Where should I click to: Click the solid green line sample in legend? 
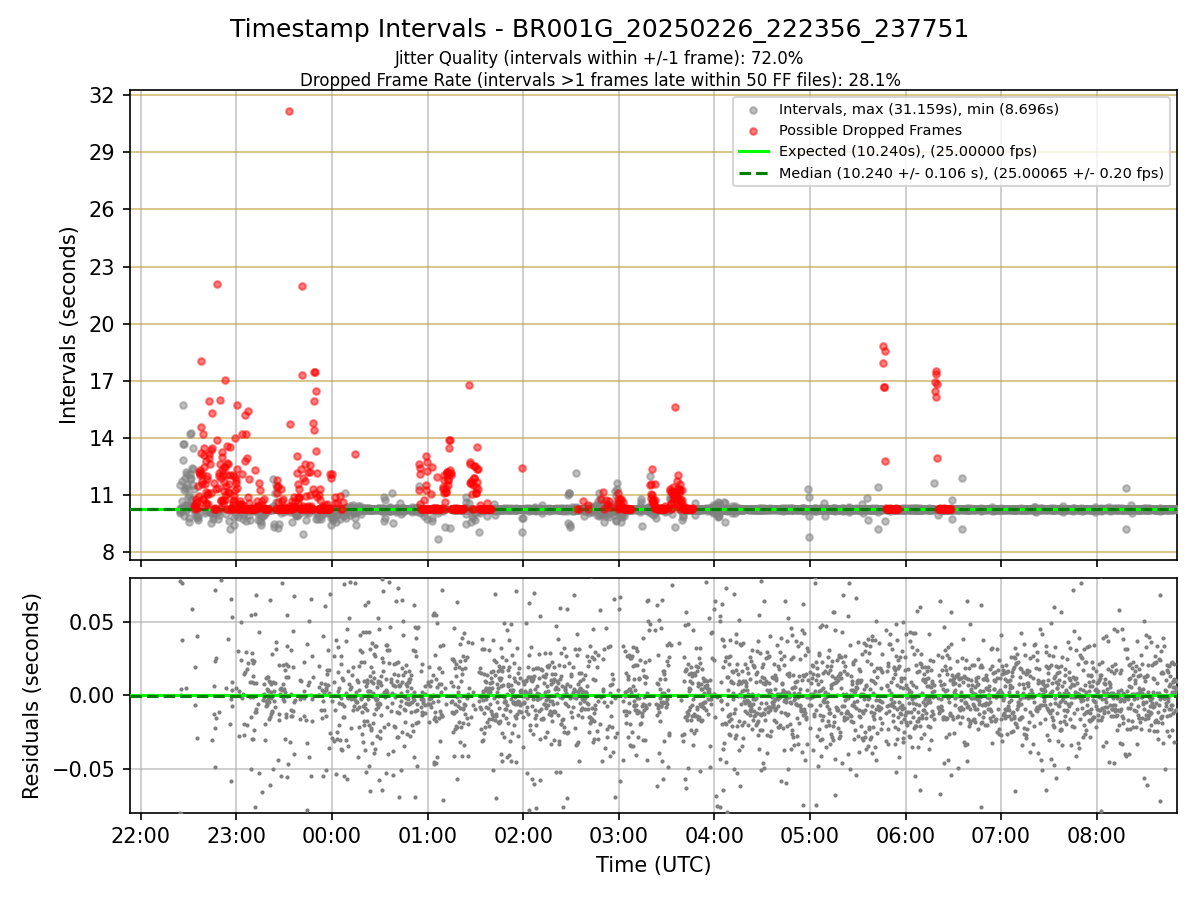tap(752, 152)
